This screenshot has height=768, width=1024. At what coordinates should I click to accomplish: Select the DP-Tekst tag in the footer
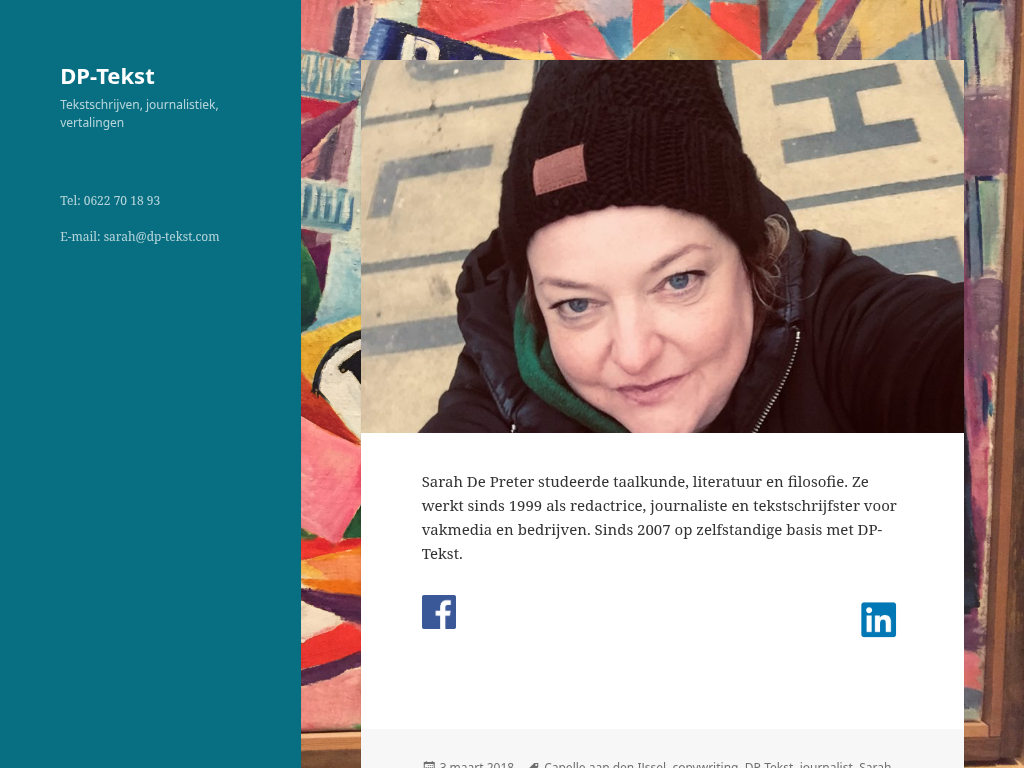[x=769, y=765]
